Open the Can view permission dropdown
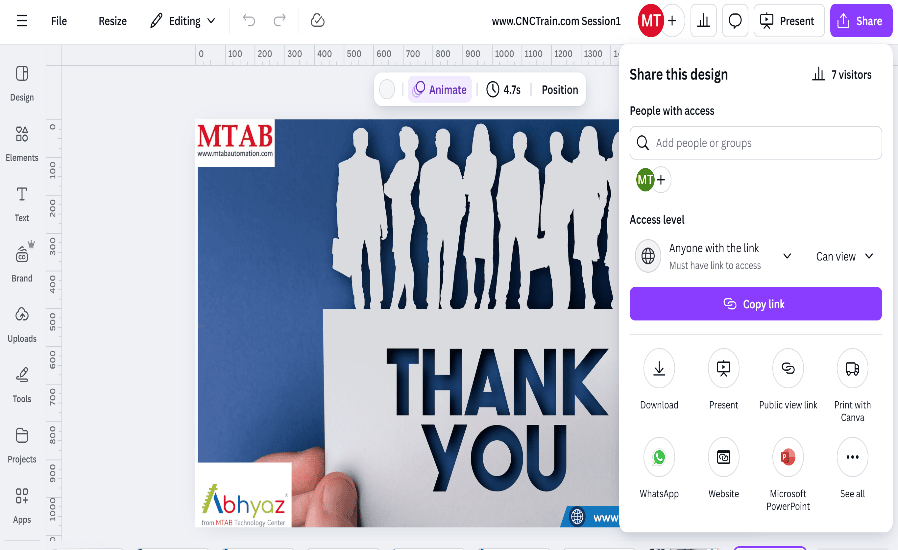The width and height of the screenshot is (898, 550). pyautogui.click(x=845, y=256)
